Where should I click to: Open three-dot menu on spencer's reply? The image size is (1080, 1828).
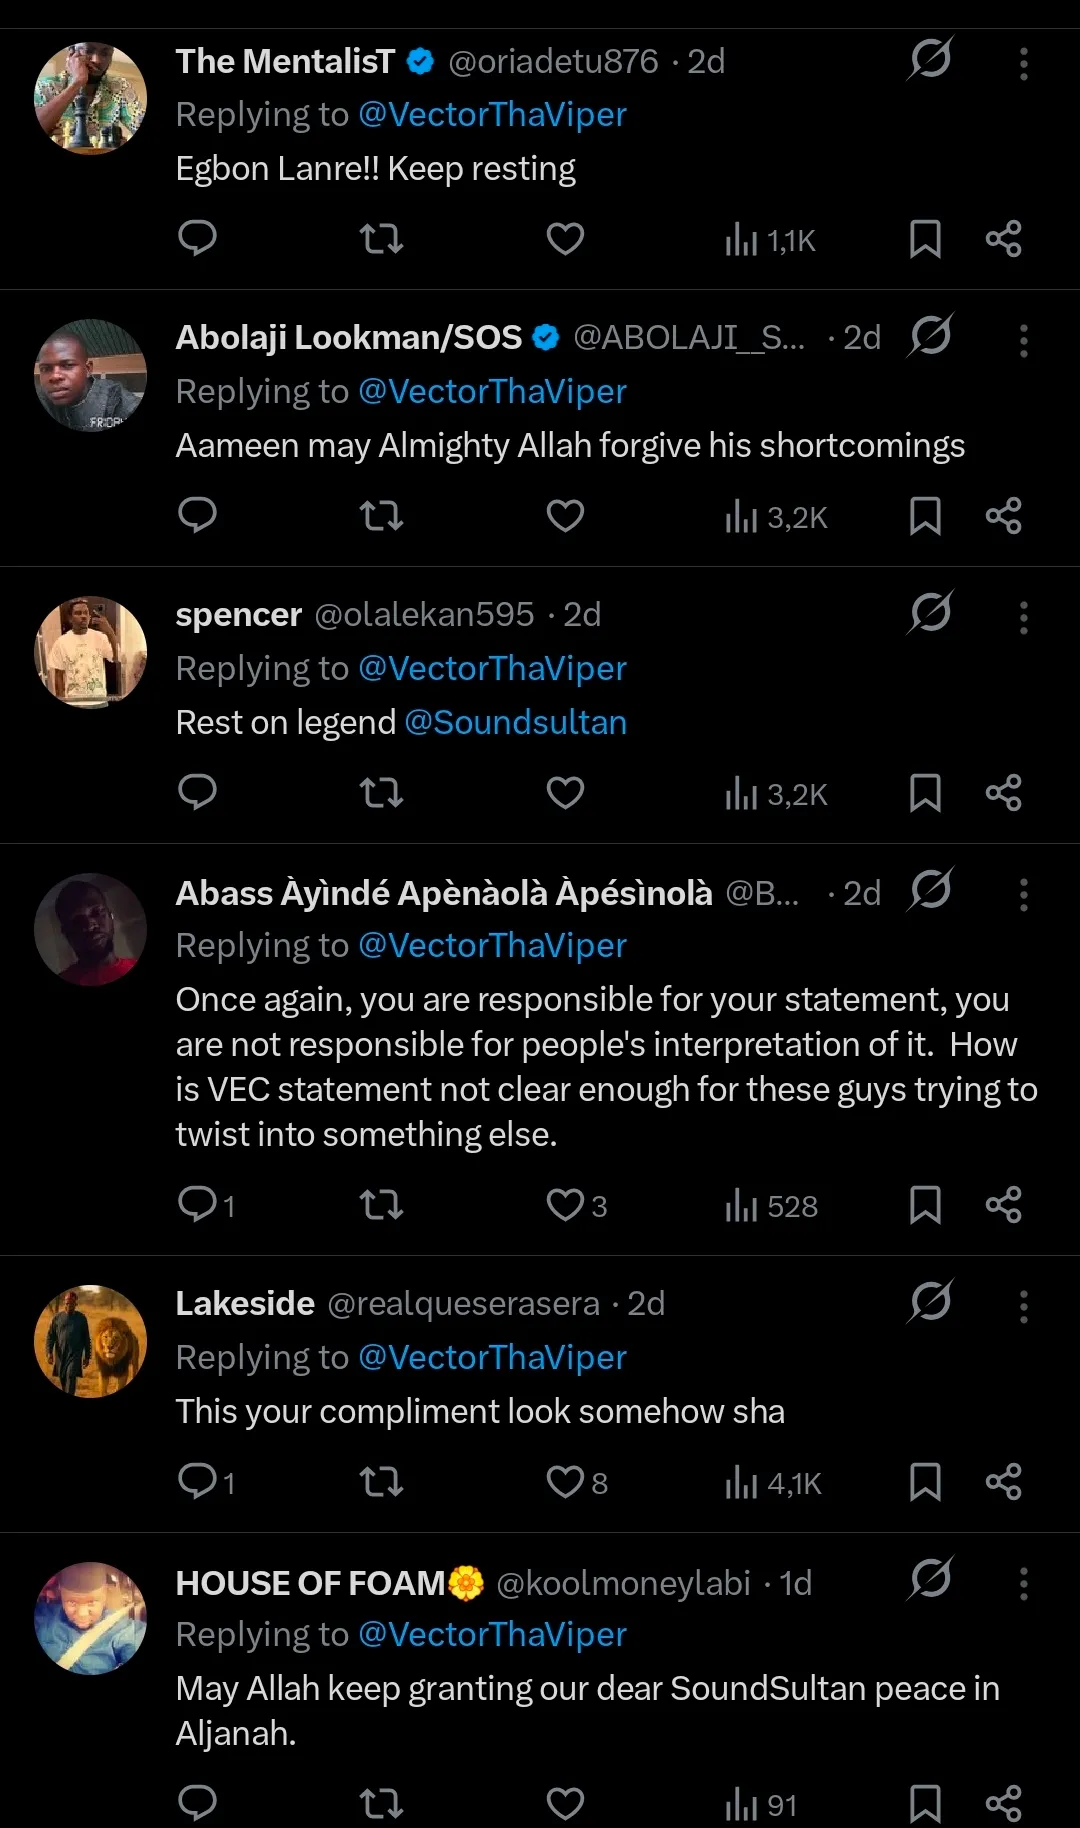tap(1023, 617)
